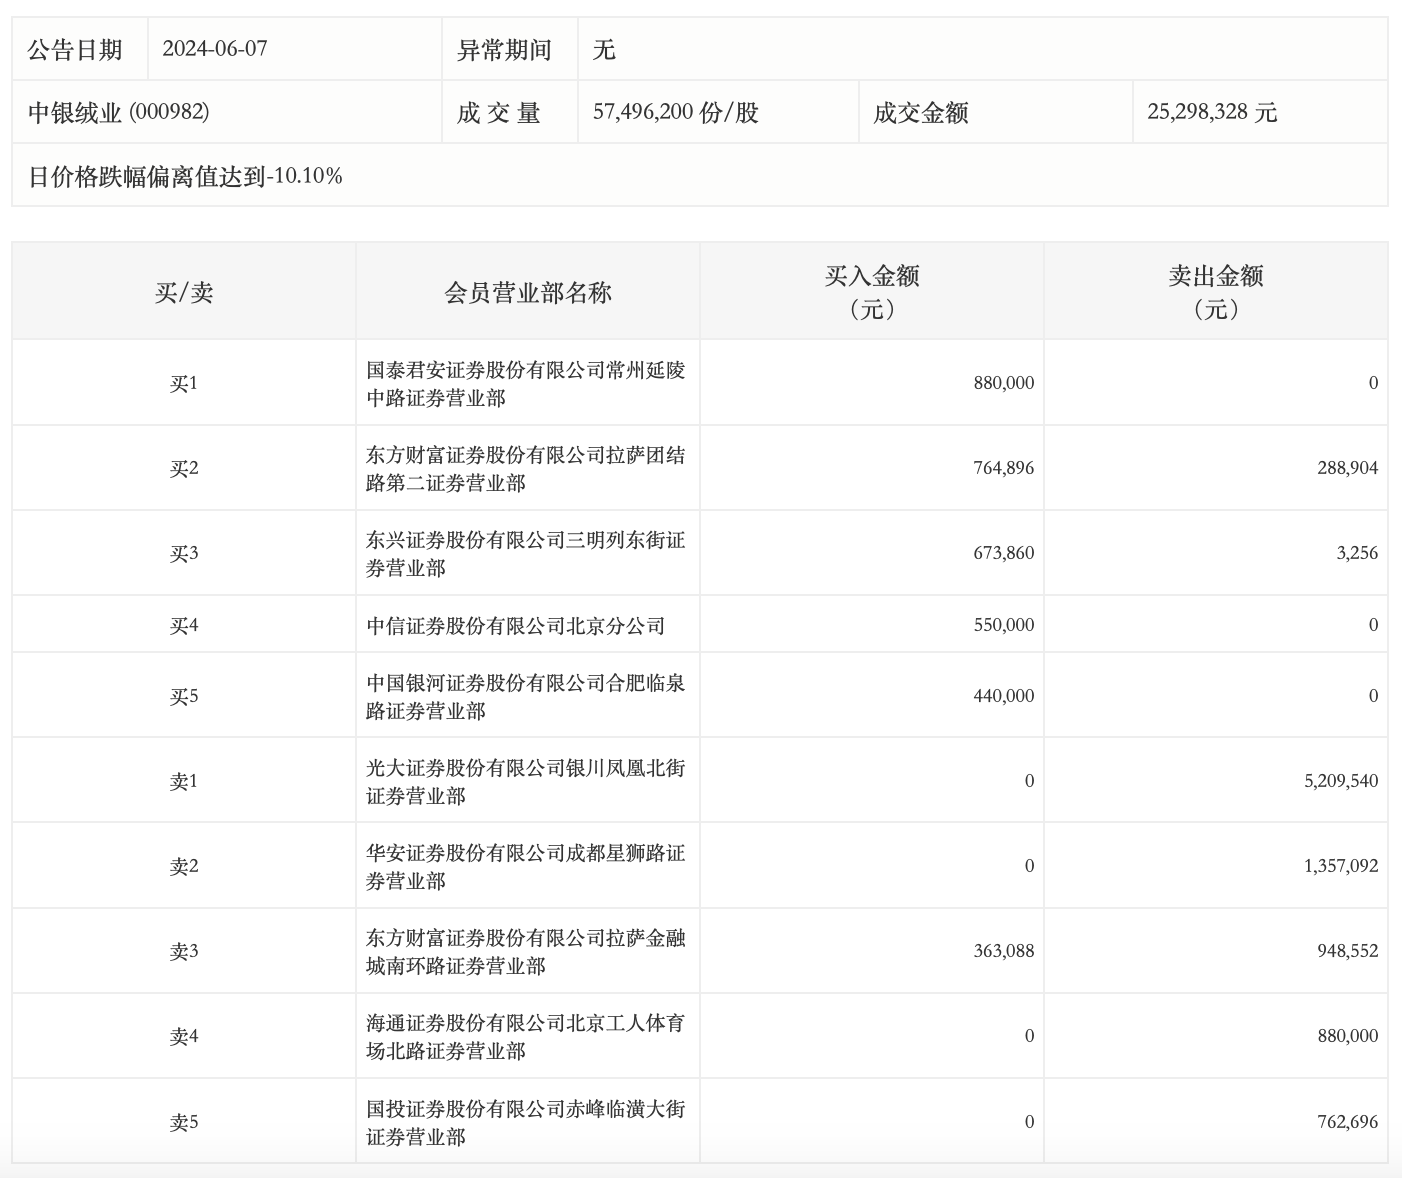Select the 日价格跌幅偏离值达到-10.10% row

tap(185, 176)
